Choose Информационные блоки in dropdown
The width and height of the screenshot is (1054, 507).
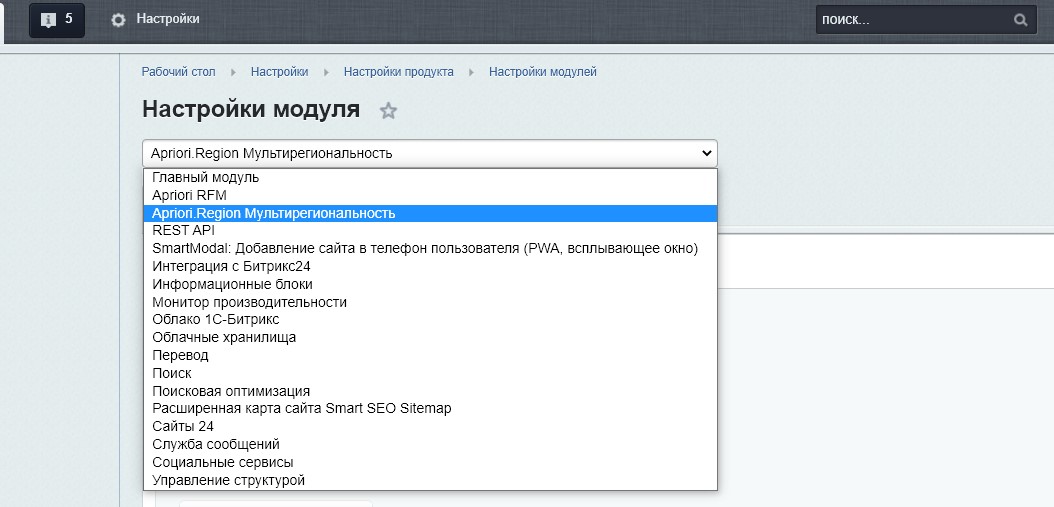[x=232, y=284]
